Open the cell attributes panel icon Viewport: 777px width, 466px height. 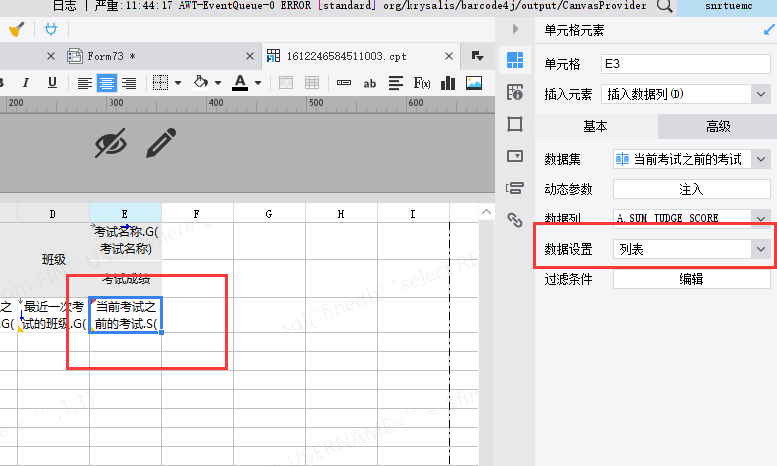[x=515, y=92]
